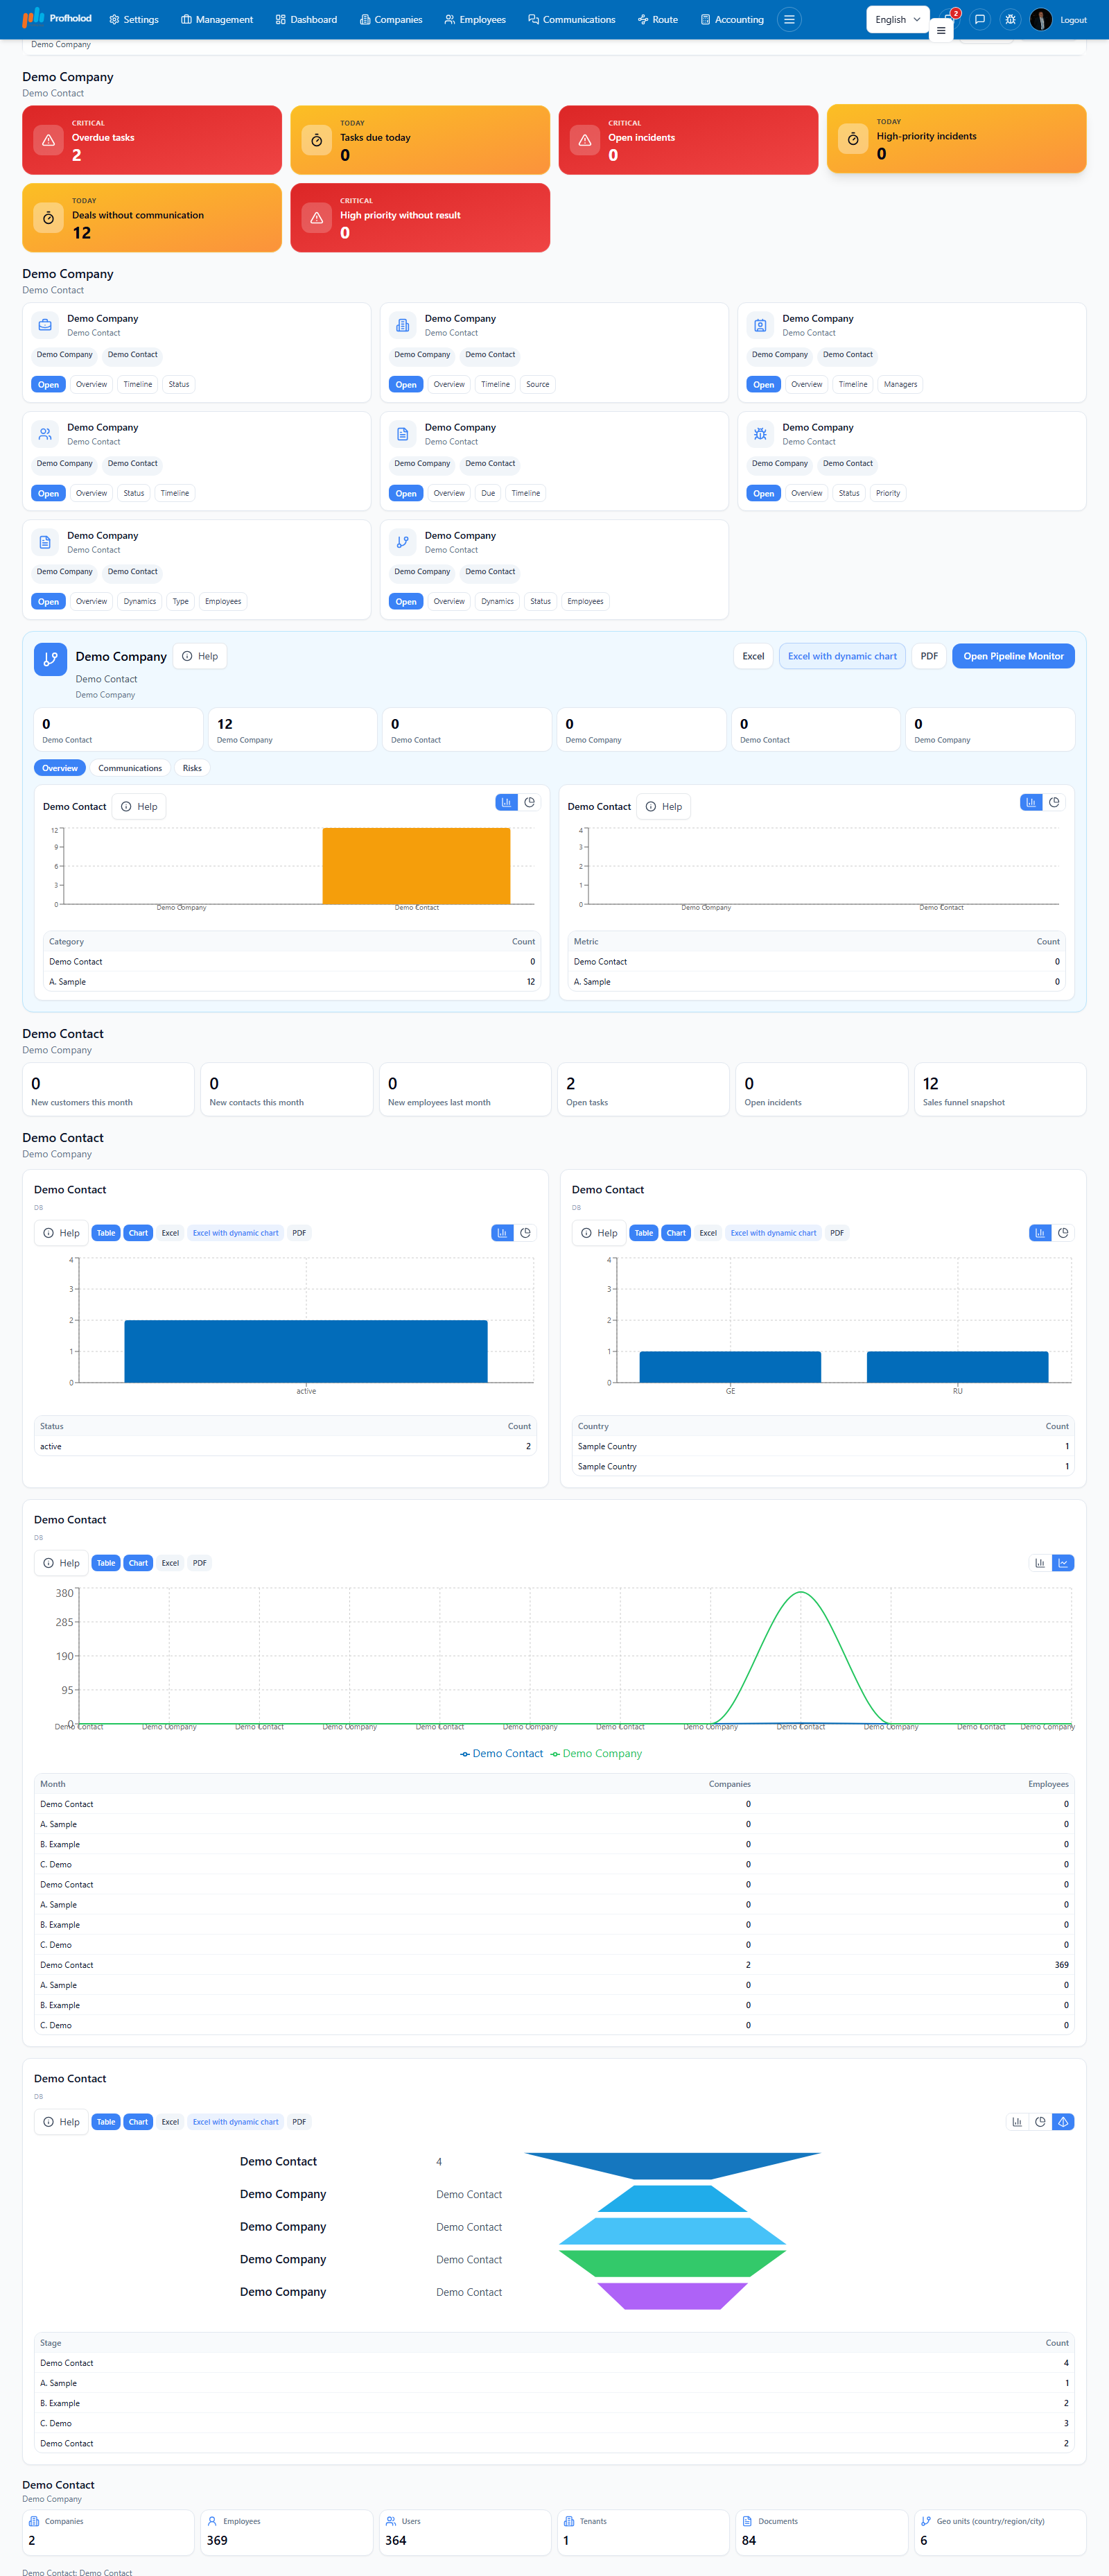Select pie chart icon in Stage funnel panel
1109x2576 pixels.
(x=1040, y=2122)
